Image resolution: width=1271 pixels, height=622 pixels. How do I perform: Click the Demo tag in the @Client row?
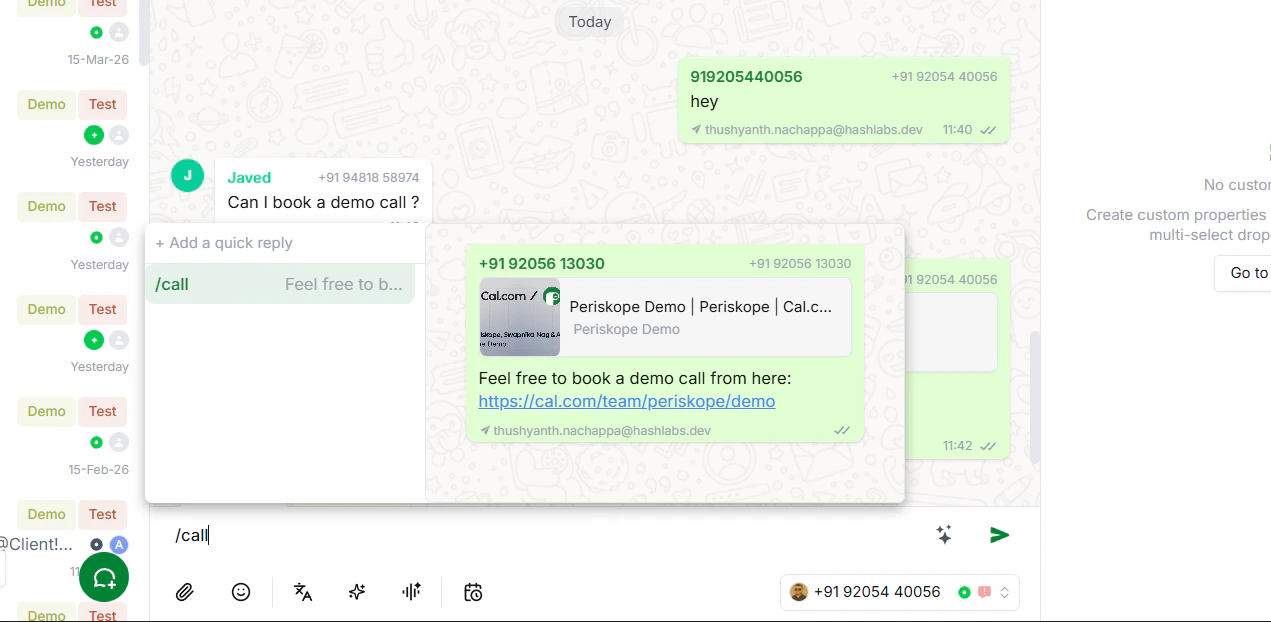(46, 514)
